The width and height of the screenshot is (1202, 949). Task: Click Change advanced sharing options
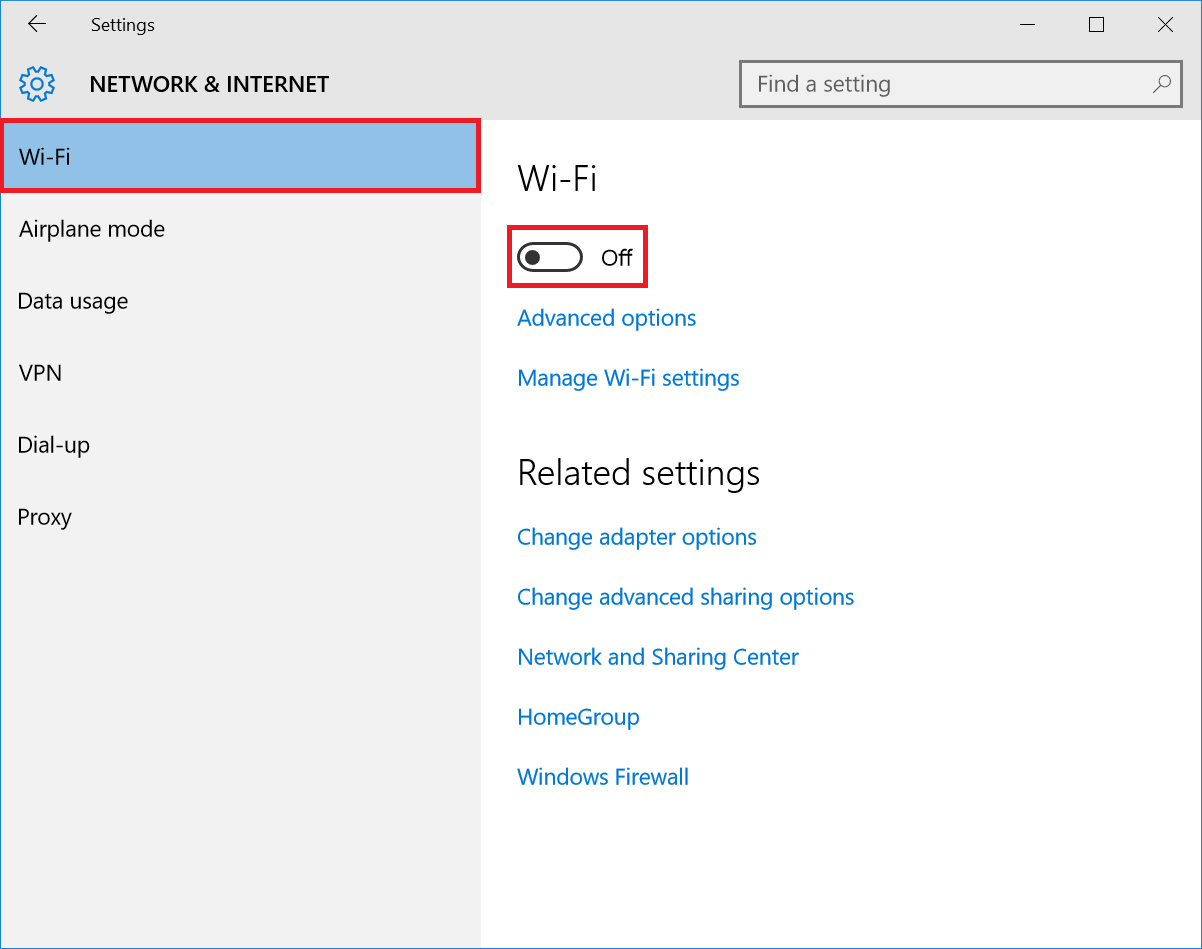685,597
